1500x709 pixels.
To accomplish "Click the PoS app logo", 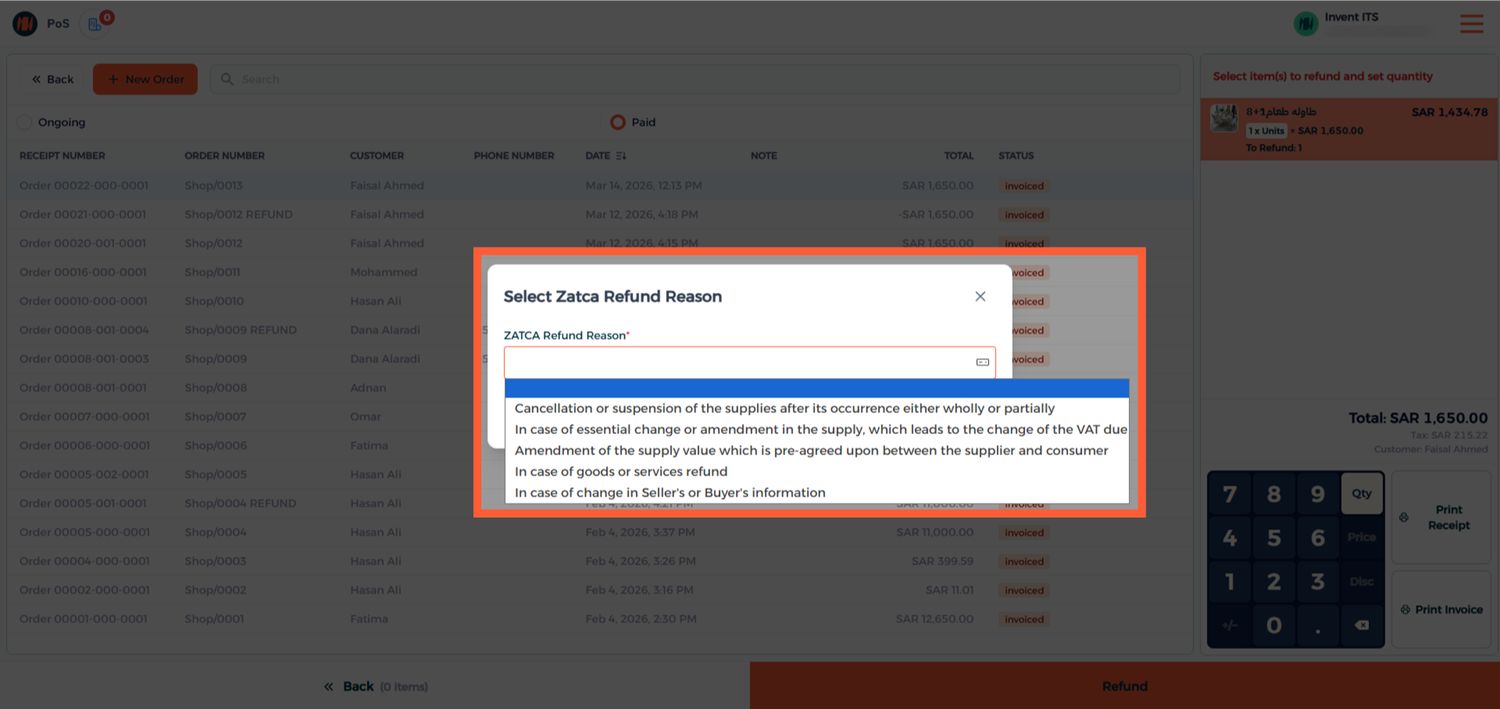I will click(x=25, y=23).
